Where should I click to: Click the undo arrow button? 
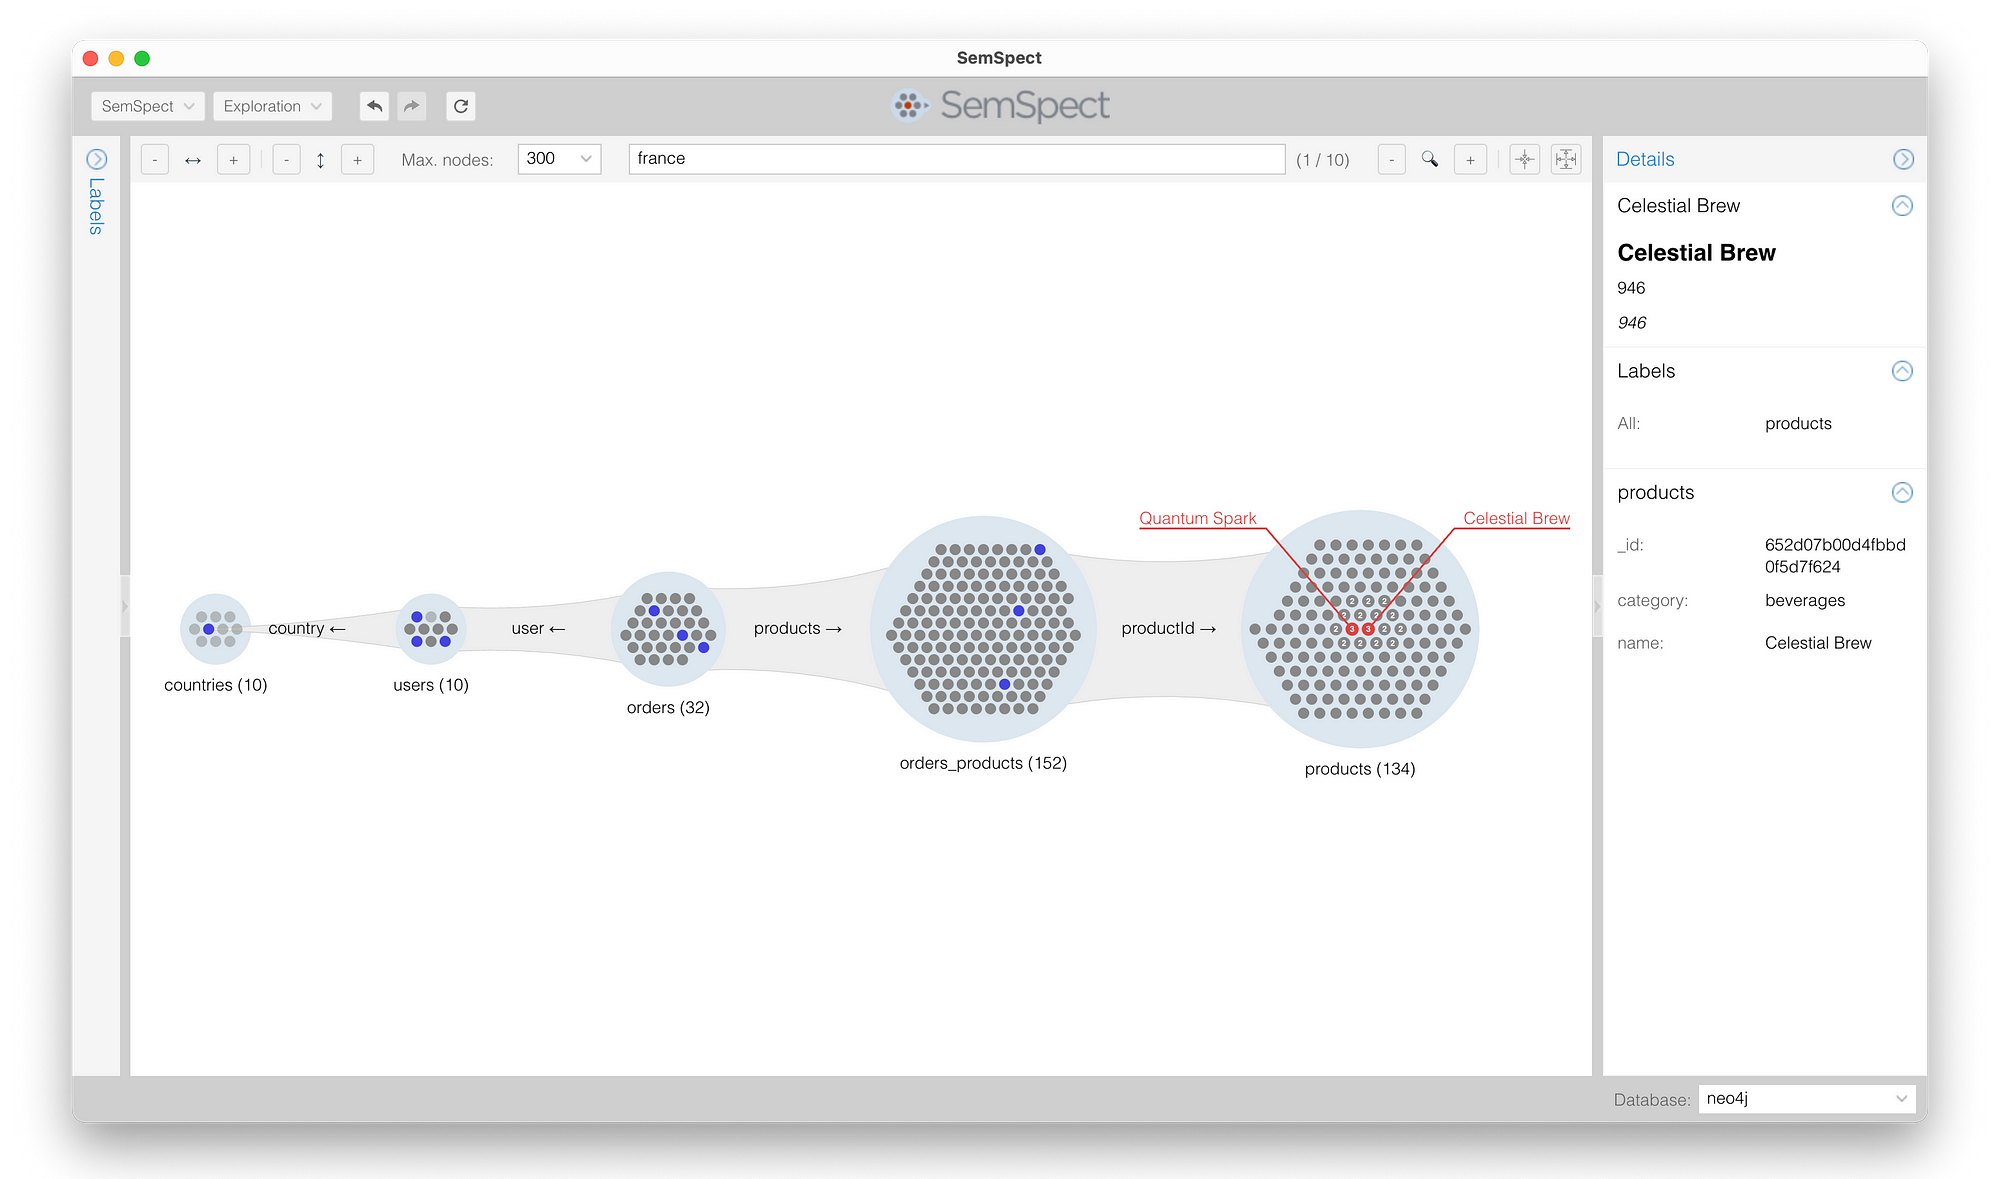(374, 106)
